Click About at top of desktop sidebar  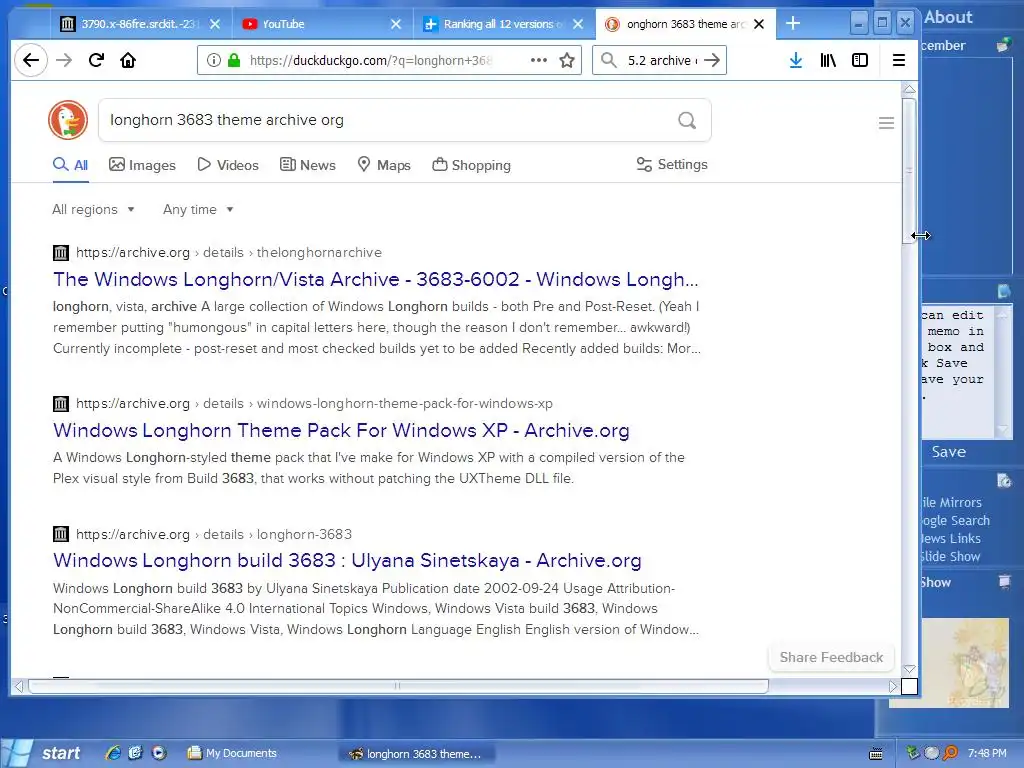tap(948, 18)
